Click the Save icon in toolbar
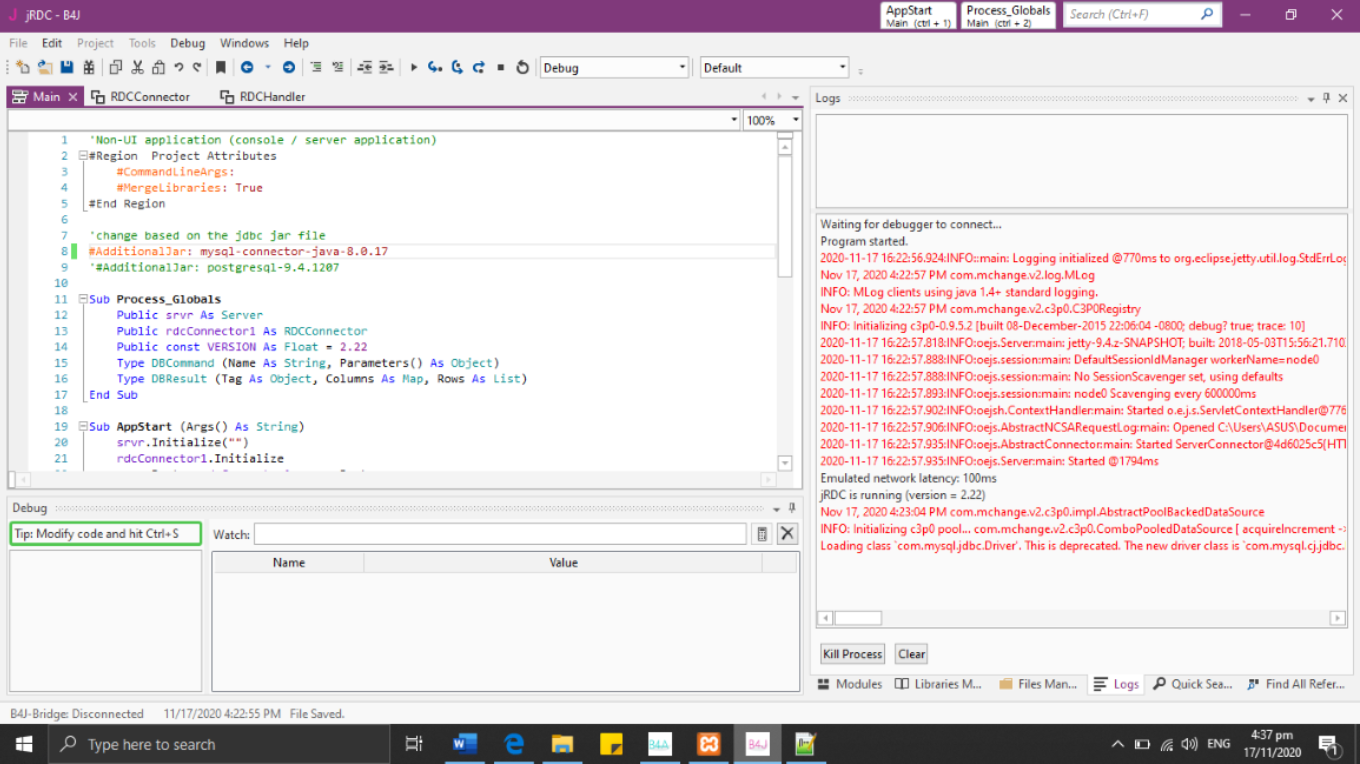Image resolution: width=1360 pixels, height=764 pixels. point(67,68)
